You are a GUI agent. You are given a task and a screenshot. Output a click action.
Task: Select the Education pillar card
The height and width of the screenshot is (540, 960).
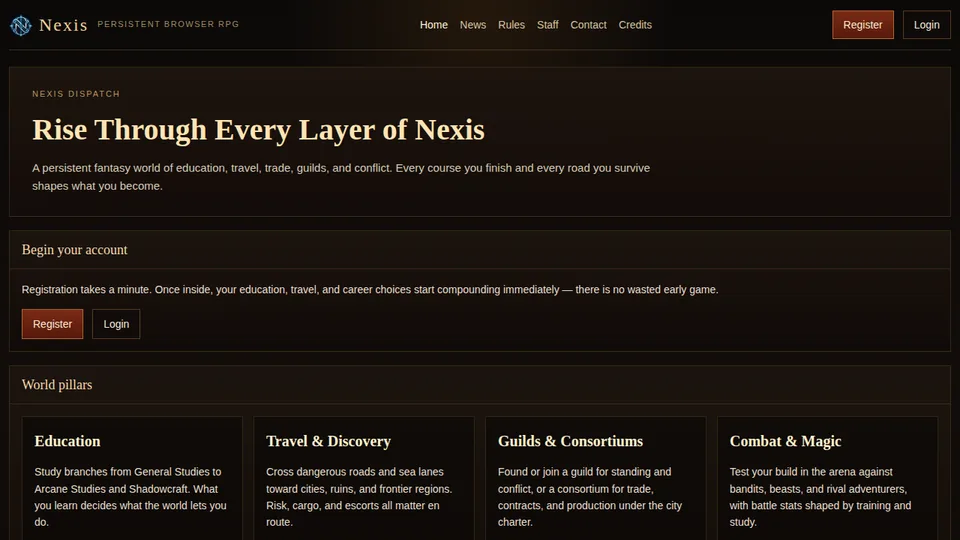click(x=132, y=478)
